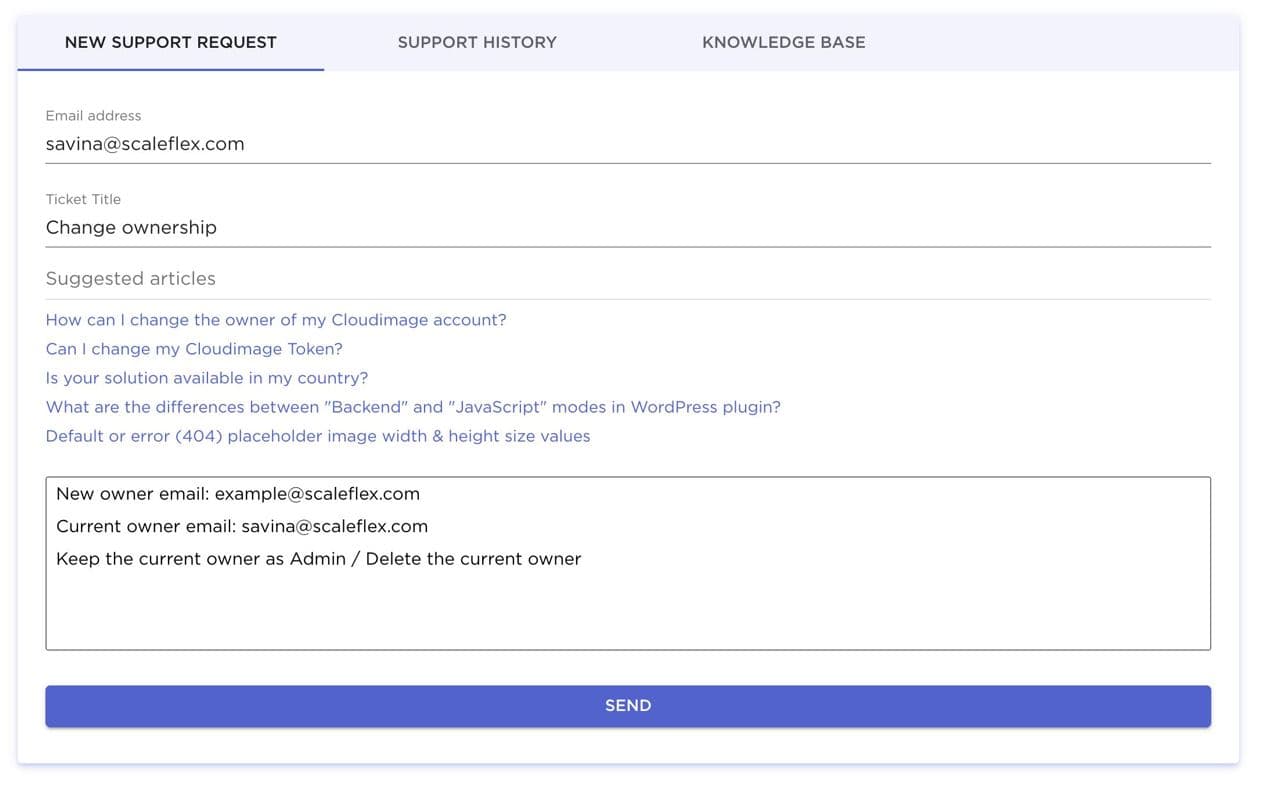Click the "Ticket Title" field label

click(83, 199)
